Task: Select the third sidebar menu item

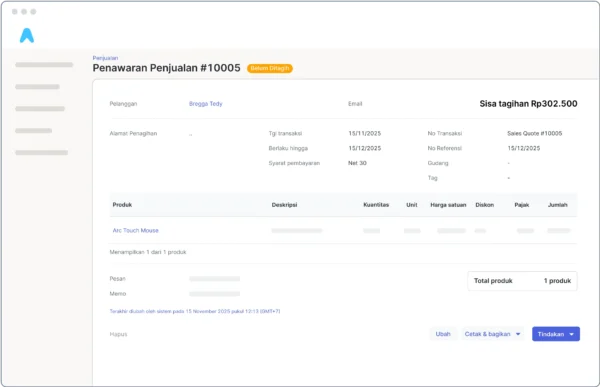Action: pyautogui.click(x=40, y=109)
